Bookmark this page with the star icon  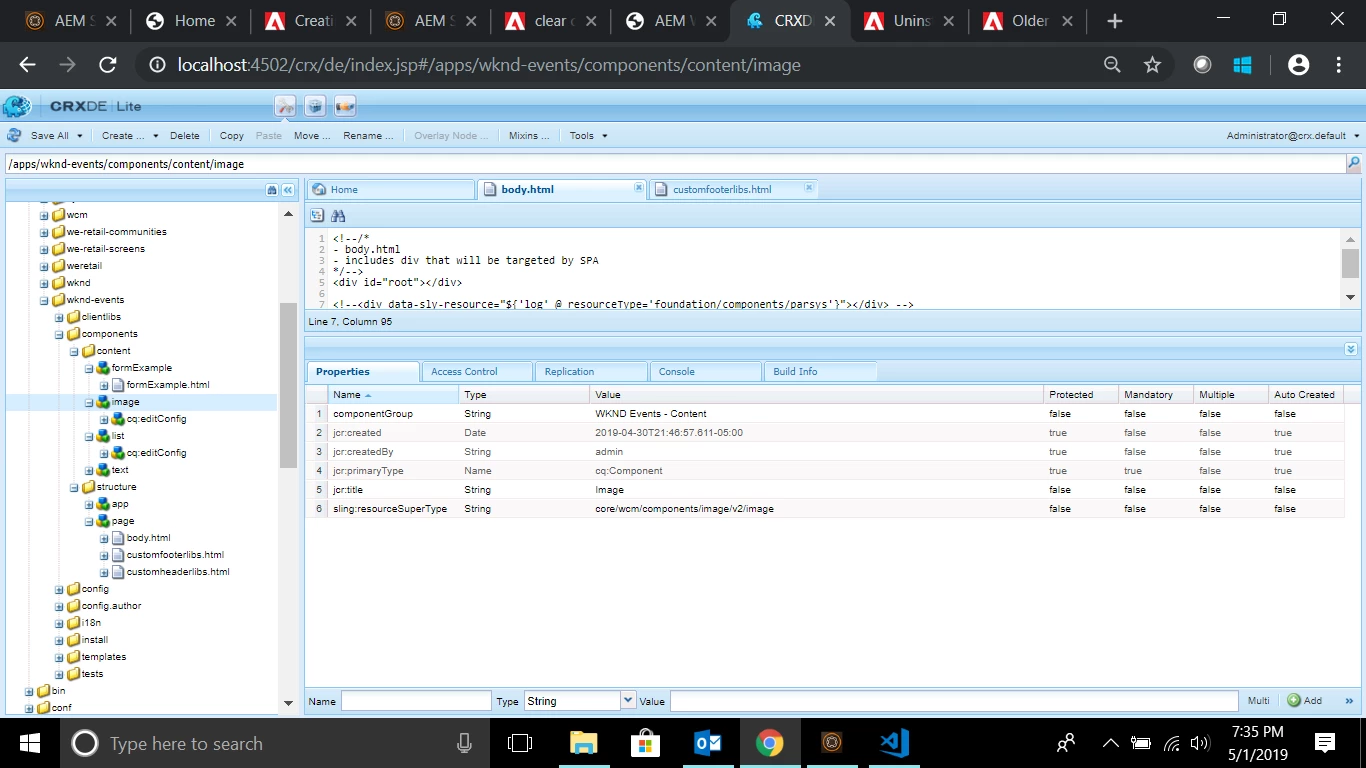click(1152, 65)
